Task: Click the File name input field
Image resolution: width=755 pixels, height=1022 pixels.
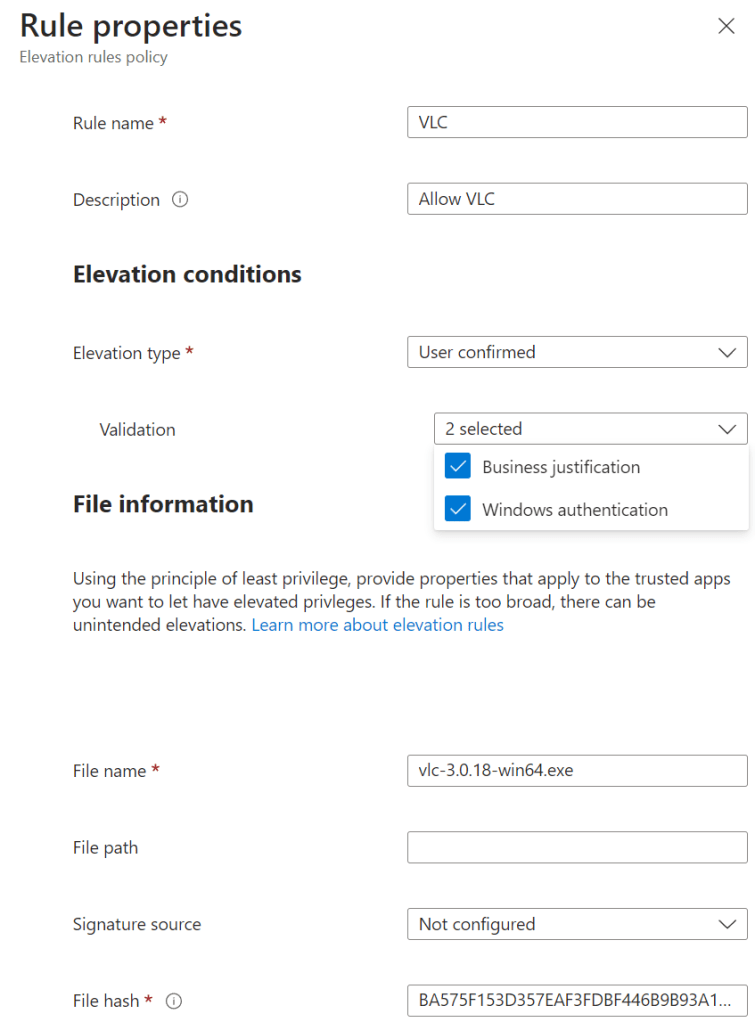Action: 577,771
